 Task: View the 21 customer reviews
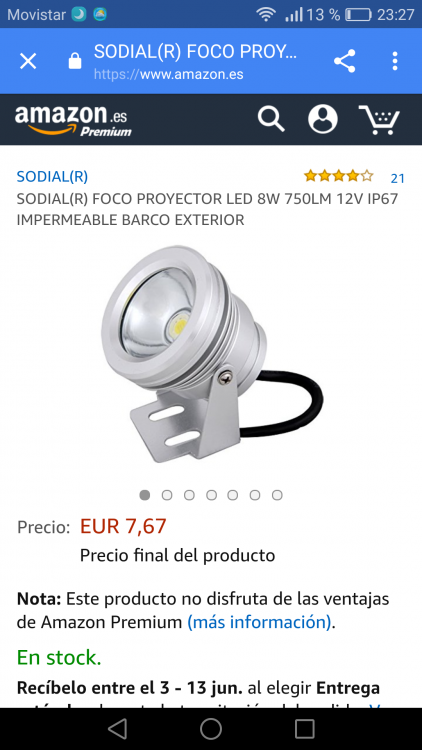[x=398, y=178]
